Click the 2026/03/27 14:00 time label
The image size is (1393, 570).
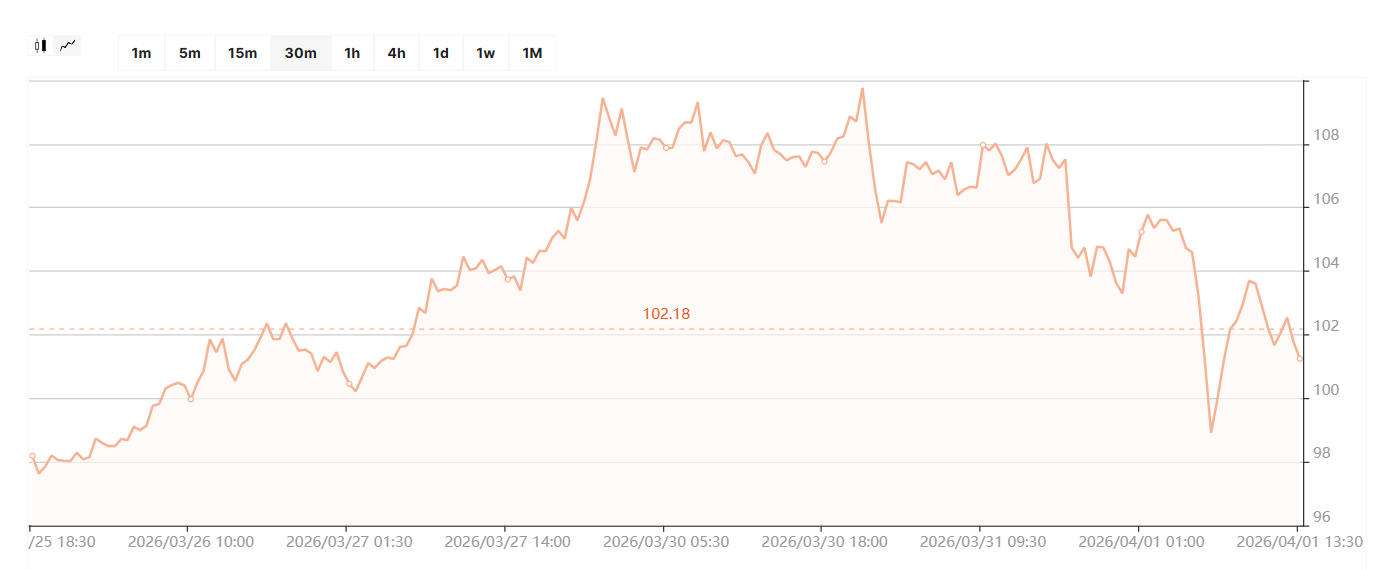[507, 542]
